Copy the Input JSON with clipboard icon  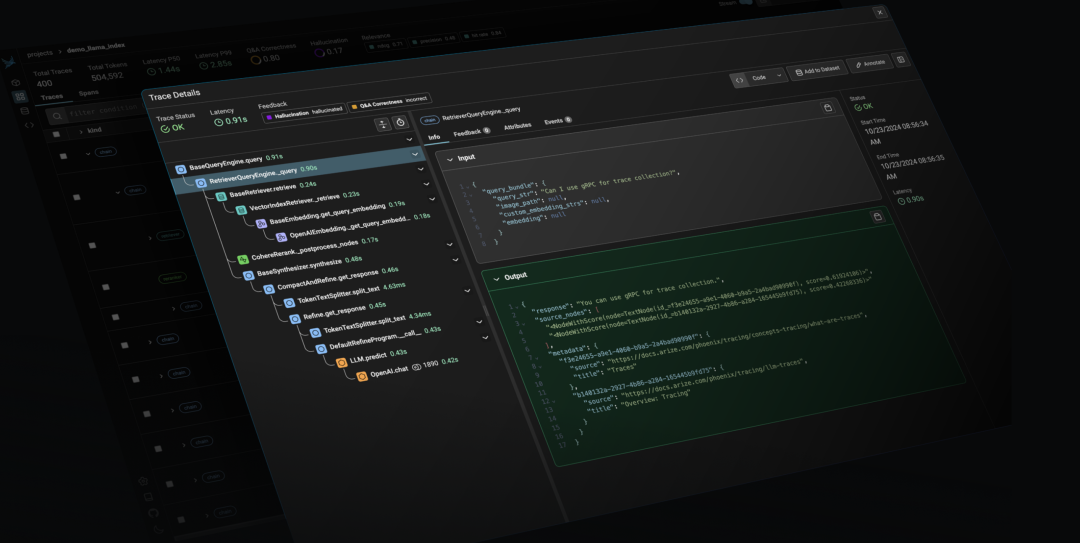pos(828,107)
